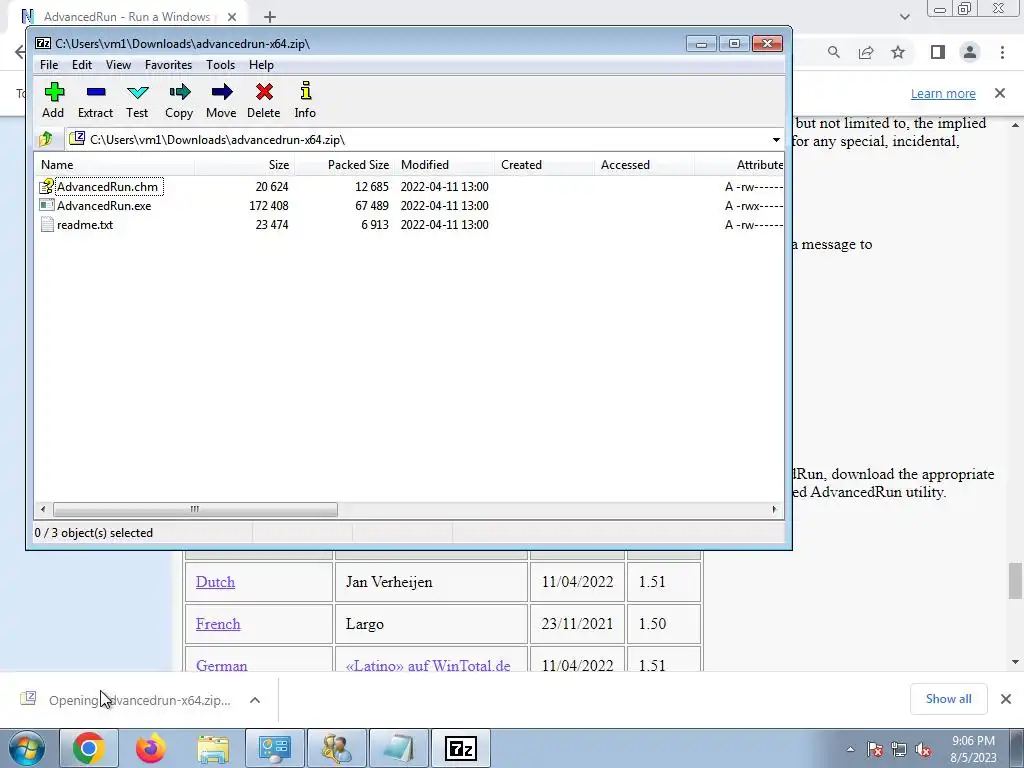Click the scroll left arrow in 7-Zip
The image size is (1024, 768).
point(43,509)
